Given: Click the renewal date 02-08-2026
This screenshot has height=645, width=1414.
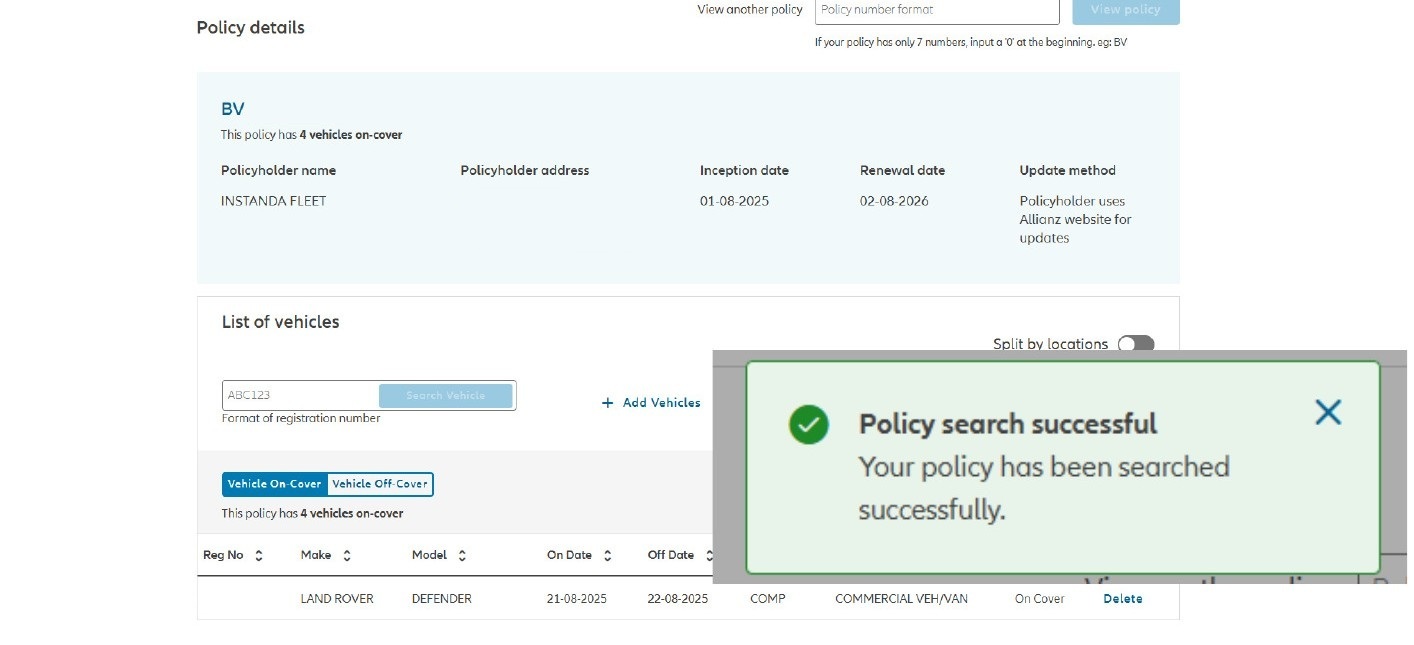Looking at the screenshot, I should point(894,201).
